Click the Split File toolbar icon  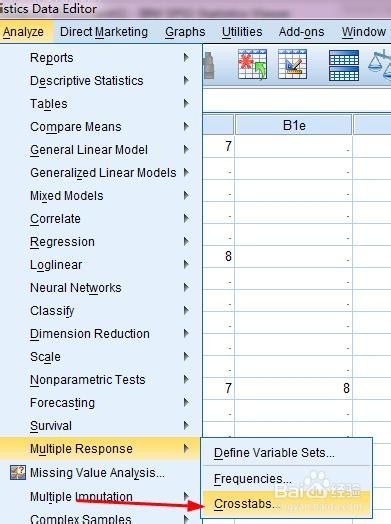[x=344, y=66]
